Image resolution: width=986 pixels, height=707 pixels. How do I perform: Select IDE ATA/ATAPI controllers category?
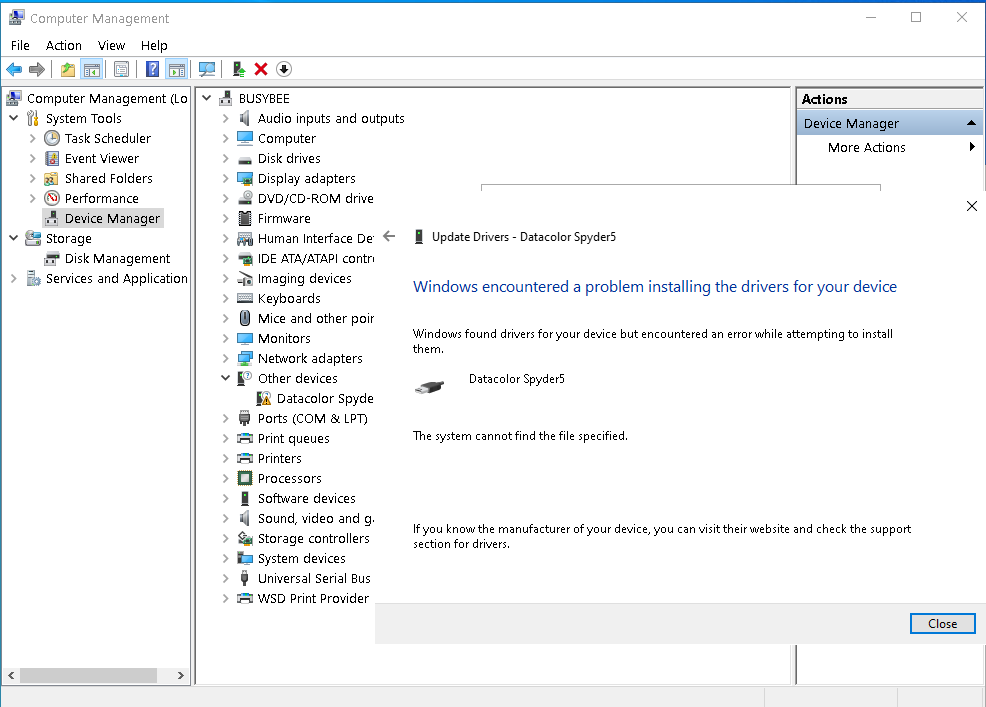[316, 259]
